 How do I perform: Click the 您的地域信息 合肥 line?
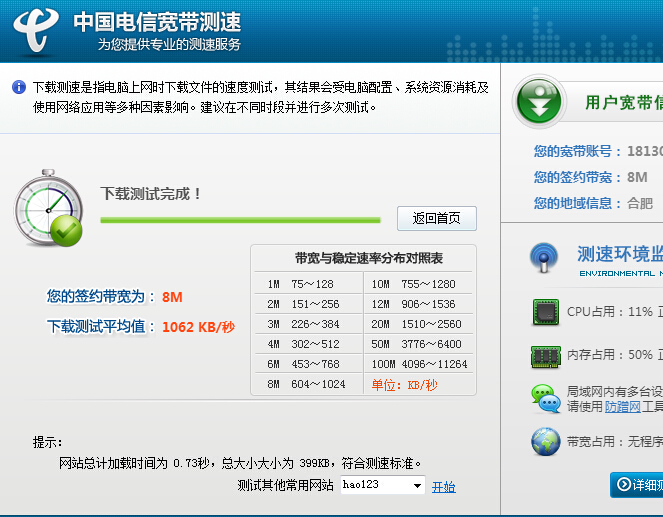point(593,203)
